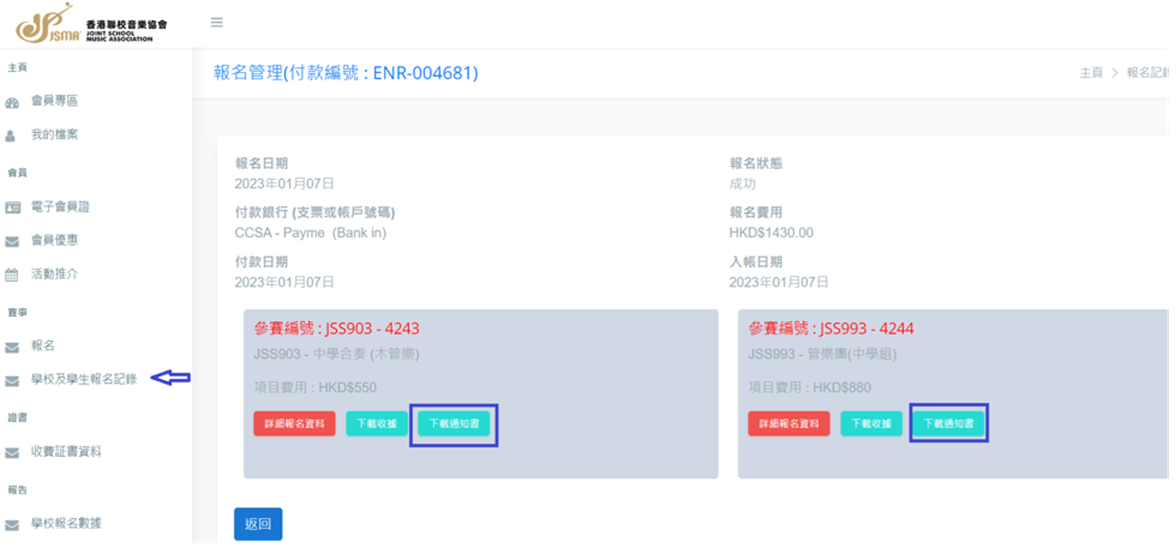Click the 成功 status value
This screenshot has width=1176, height=554.
(x=742, y=184)
